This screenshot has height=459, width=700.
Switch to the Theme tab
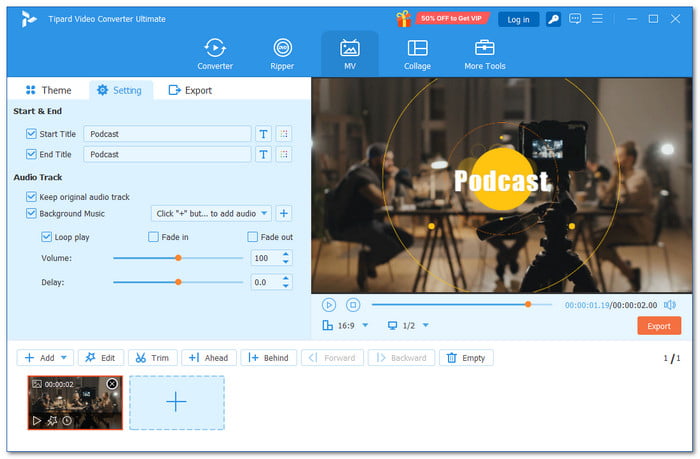tap(49, 90)
